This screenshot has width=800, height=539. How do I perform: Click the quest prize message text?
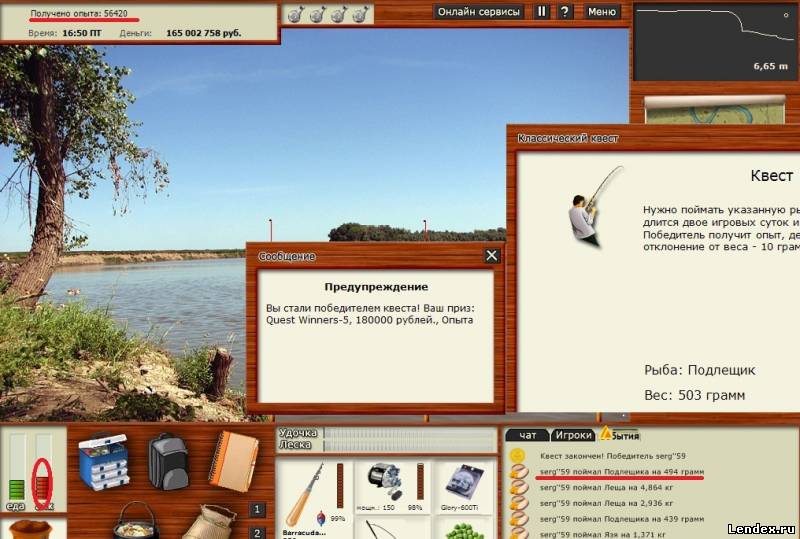370,314
